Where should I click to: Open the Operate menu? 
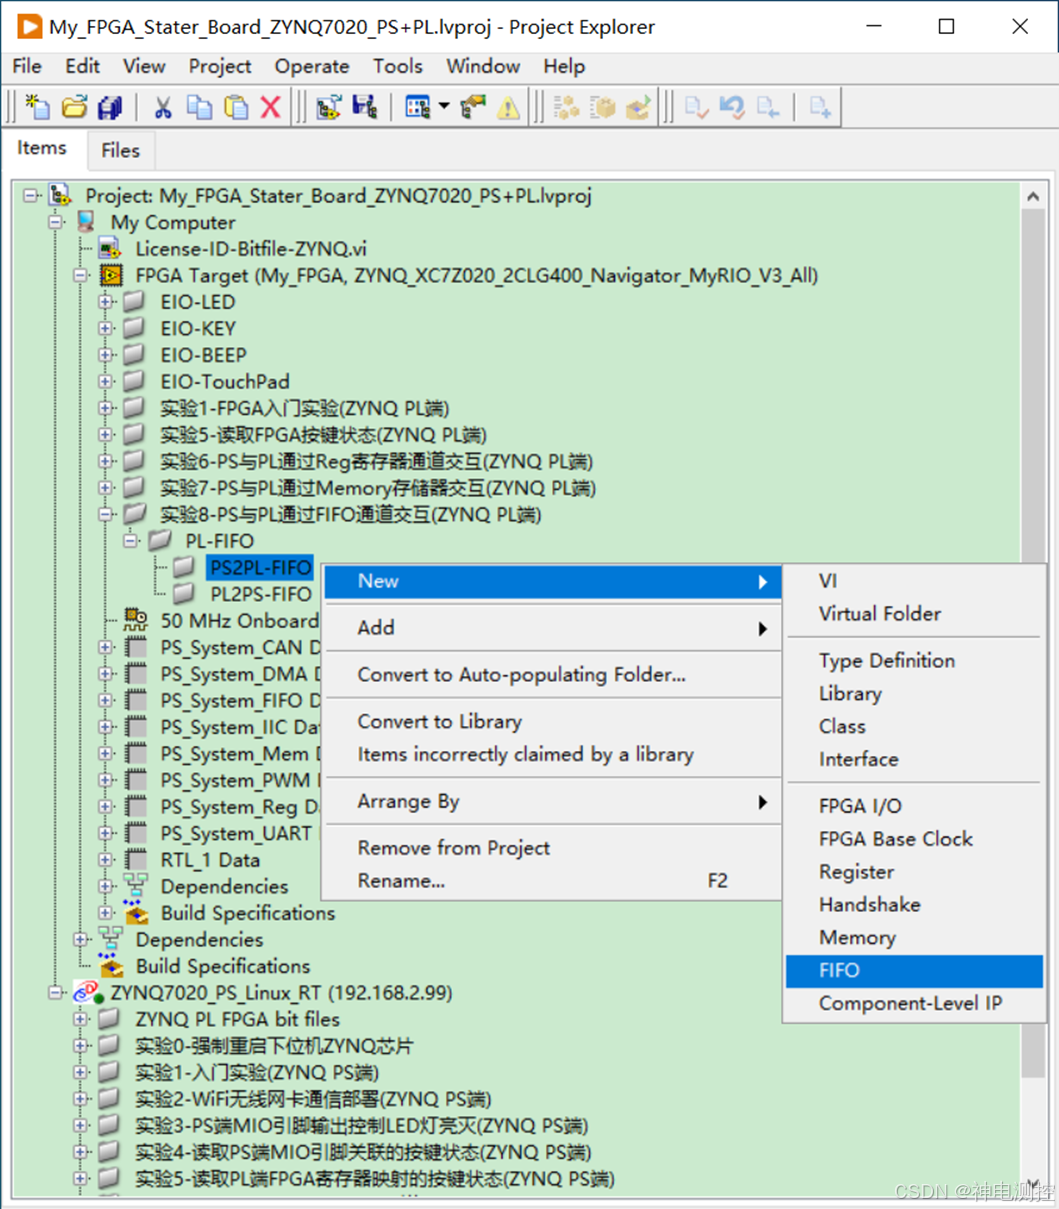tap(312, 66)
